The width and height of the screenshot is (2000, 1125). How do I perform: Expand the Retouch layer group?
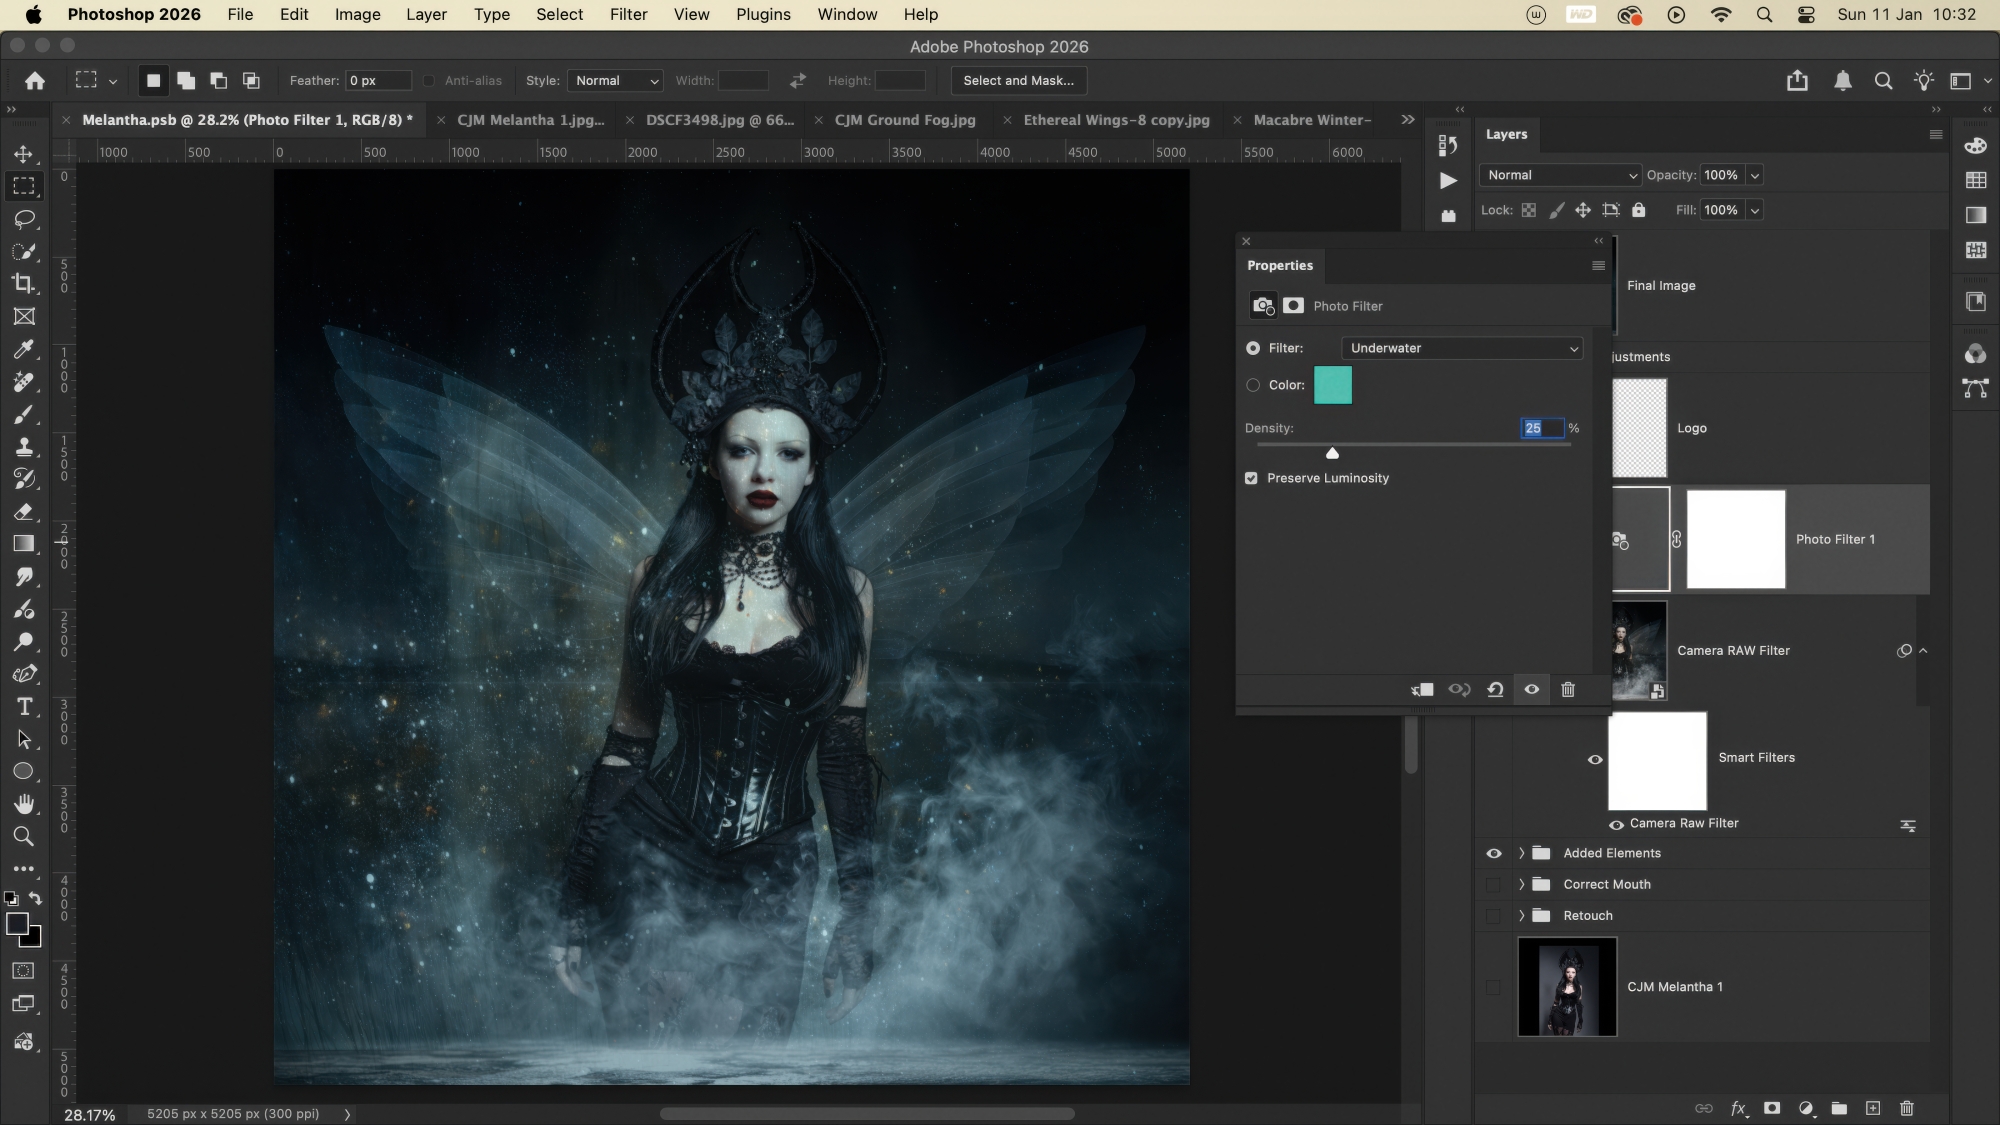(x=1522, y=916)
